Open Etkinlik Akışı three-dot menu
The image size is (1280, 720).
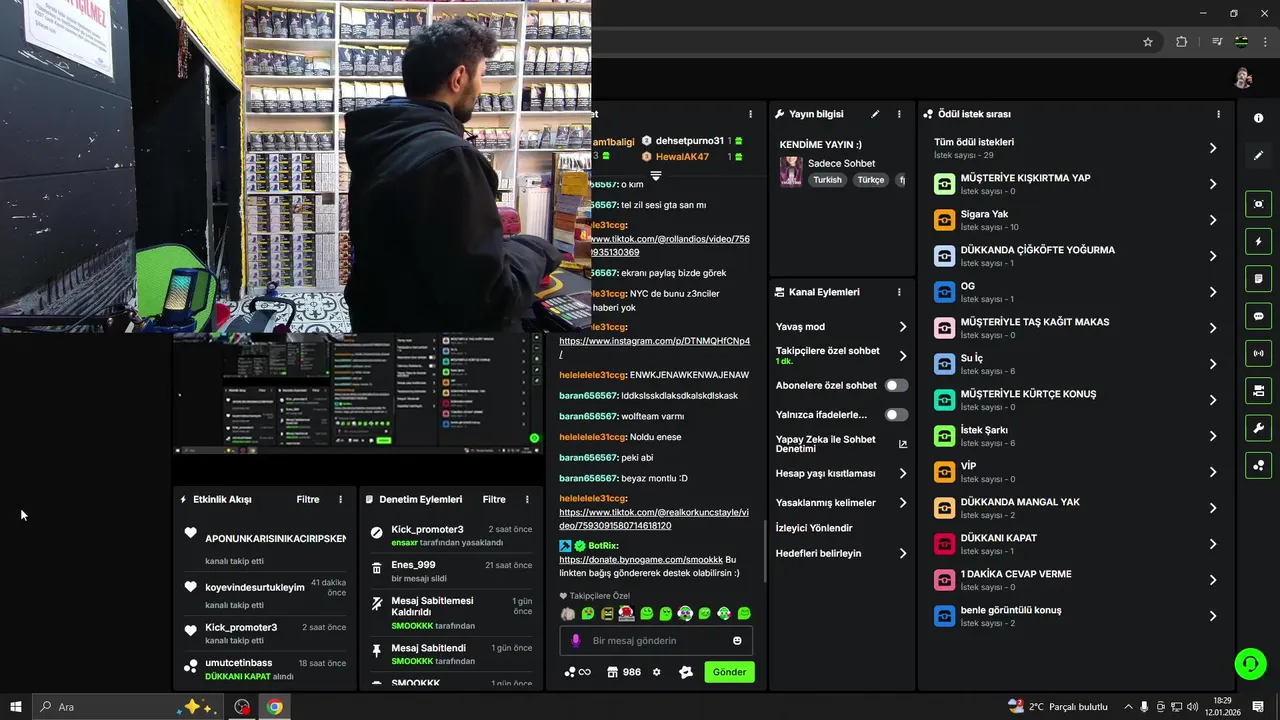(340, 499)
